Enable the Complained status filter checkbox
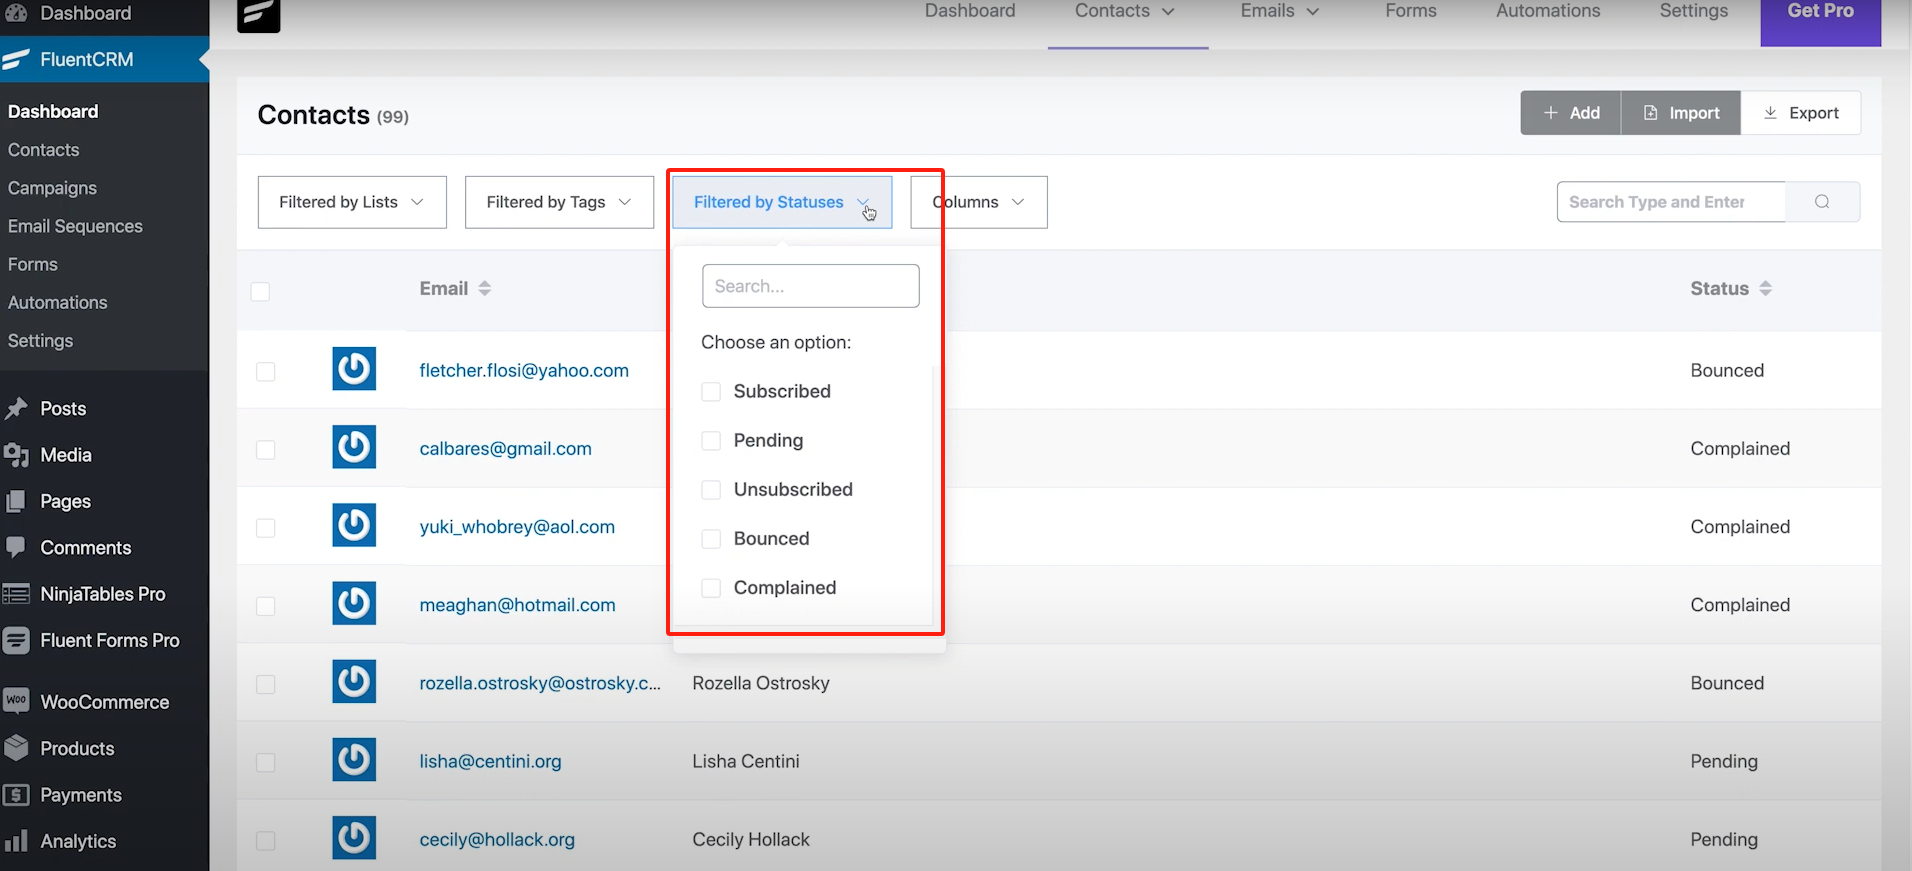Viewport: 1912px width, 871px height. point(711,588)
